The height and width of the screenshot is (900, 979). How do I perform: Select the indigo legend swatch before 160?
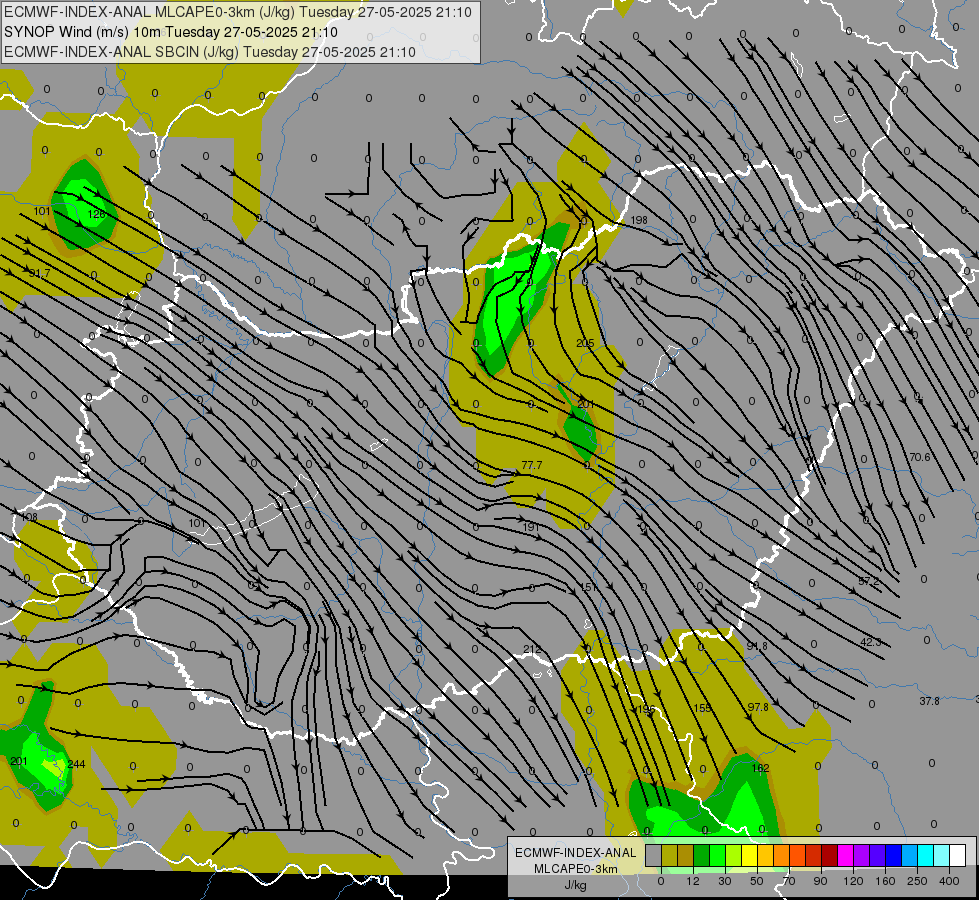click(x=878, y=855)
